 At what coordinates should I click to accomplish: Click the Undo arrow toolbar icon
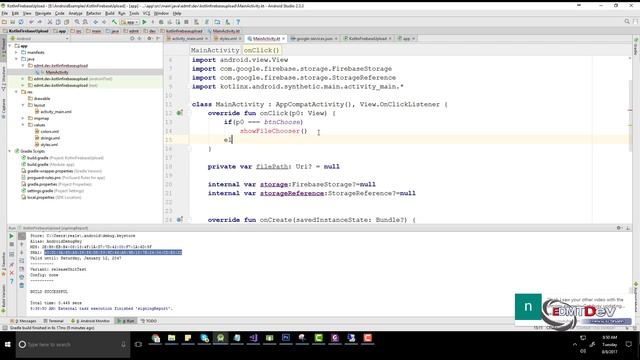point(31,22)
